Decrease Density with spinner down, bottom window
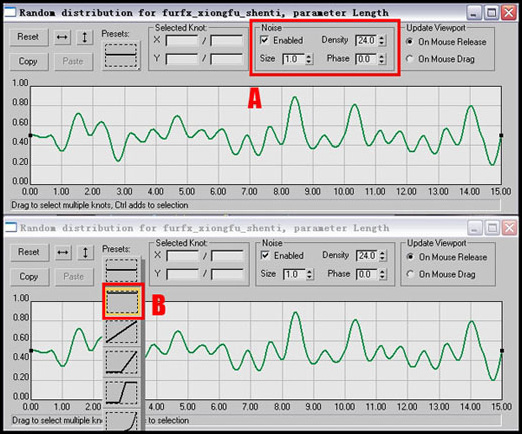The height and width of the screenshot is (434, 522). pos(383,259)
